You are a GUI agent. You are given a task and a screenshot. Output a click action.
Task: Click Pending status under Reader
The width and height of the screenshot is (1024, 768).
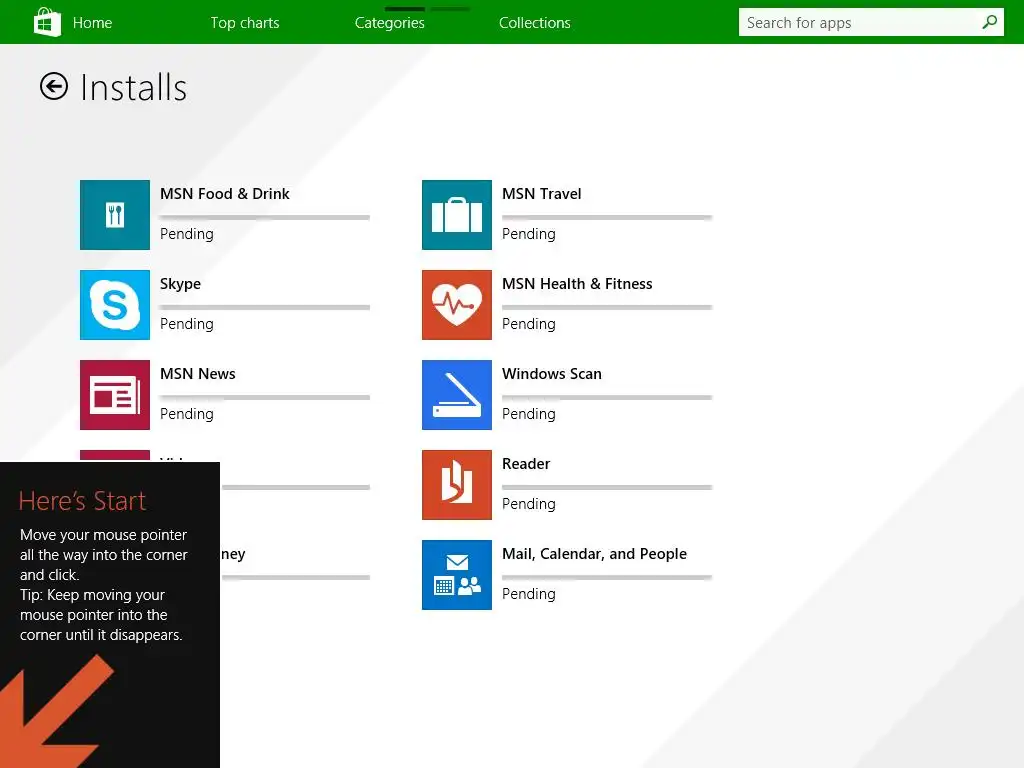click(x=528, y=505)
